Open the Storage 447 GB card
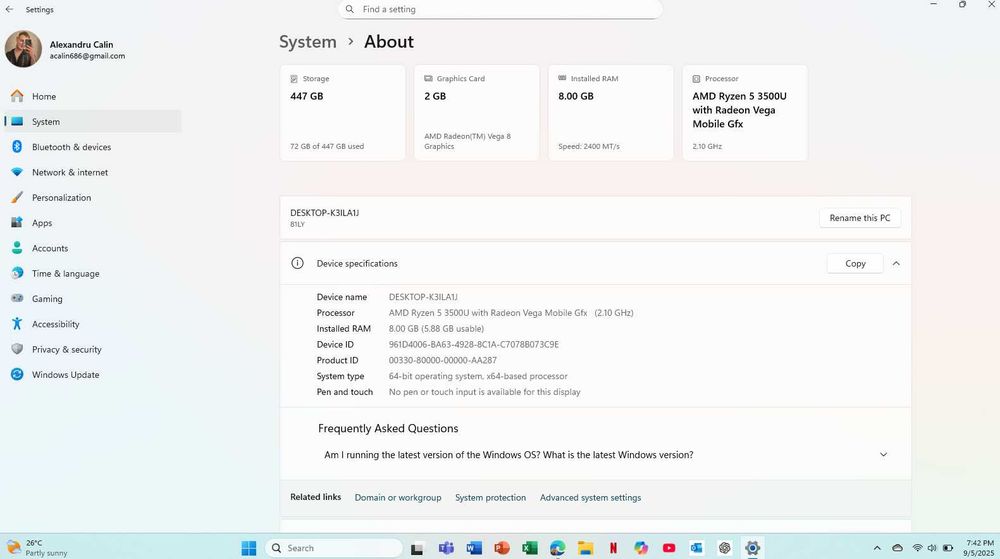Image resolution: width=1000 pixels, height=559 pixels. [x=342, y=113]
